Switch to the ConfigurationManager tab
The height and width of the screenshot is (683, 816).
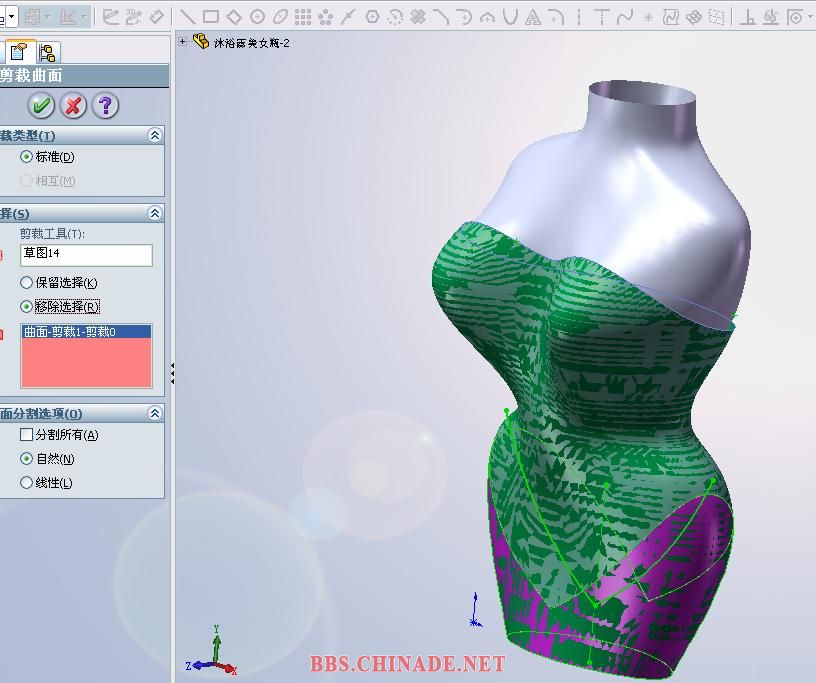coord(48,53)
